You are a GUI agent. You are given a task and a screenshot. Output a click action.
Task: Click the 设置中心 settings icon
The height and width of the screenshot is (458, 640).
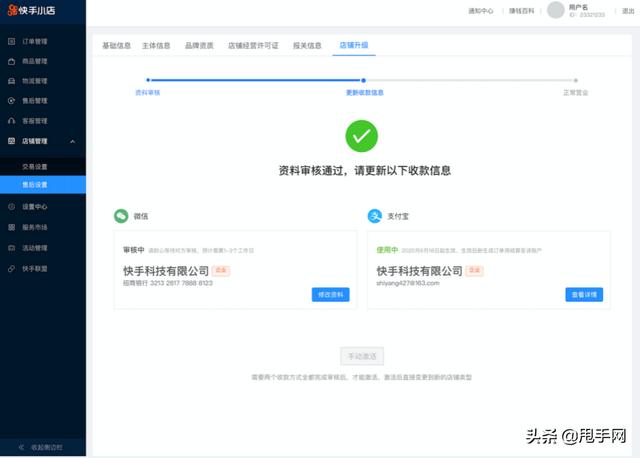pos(11,207)
